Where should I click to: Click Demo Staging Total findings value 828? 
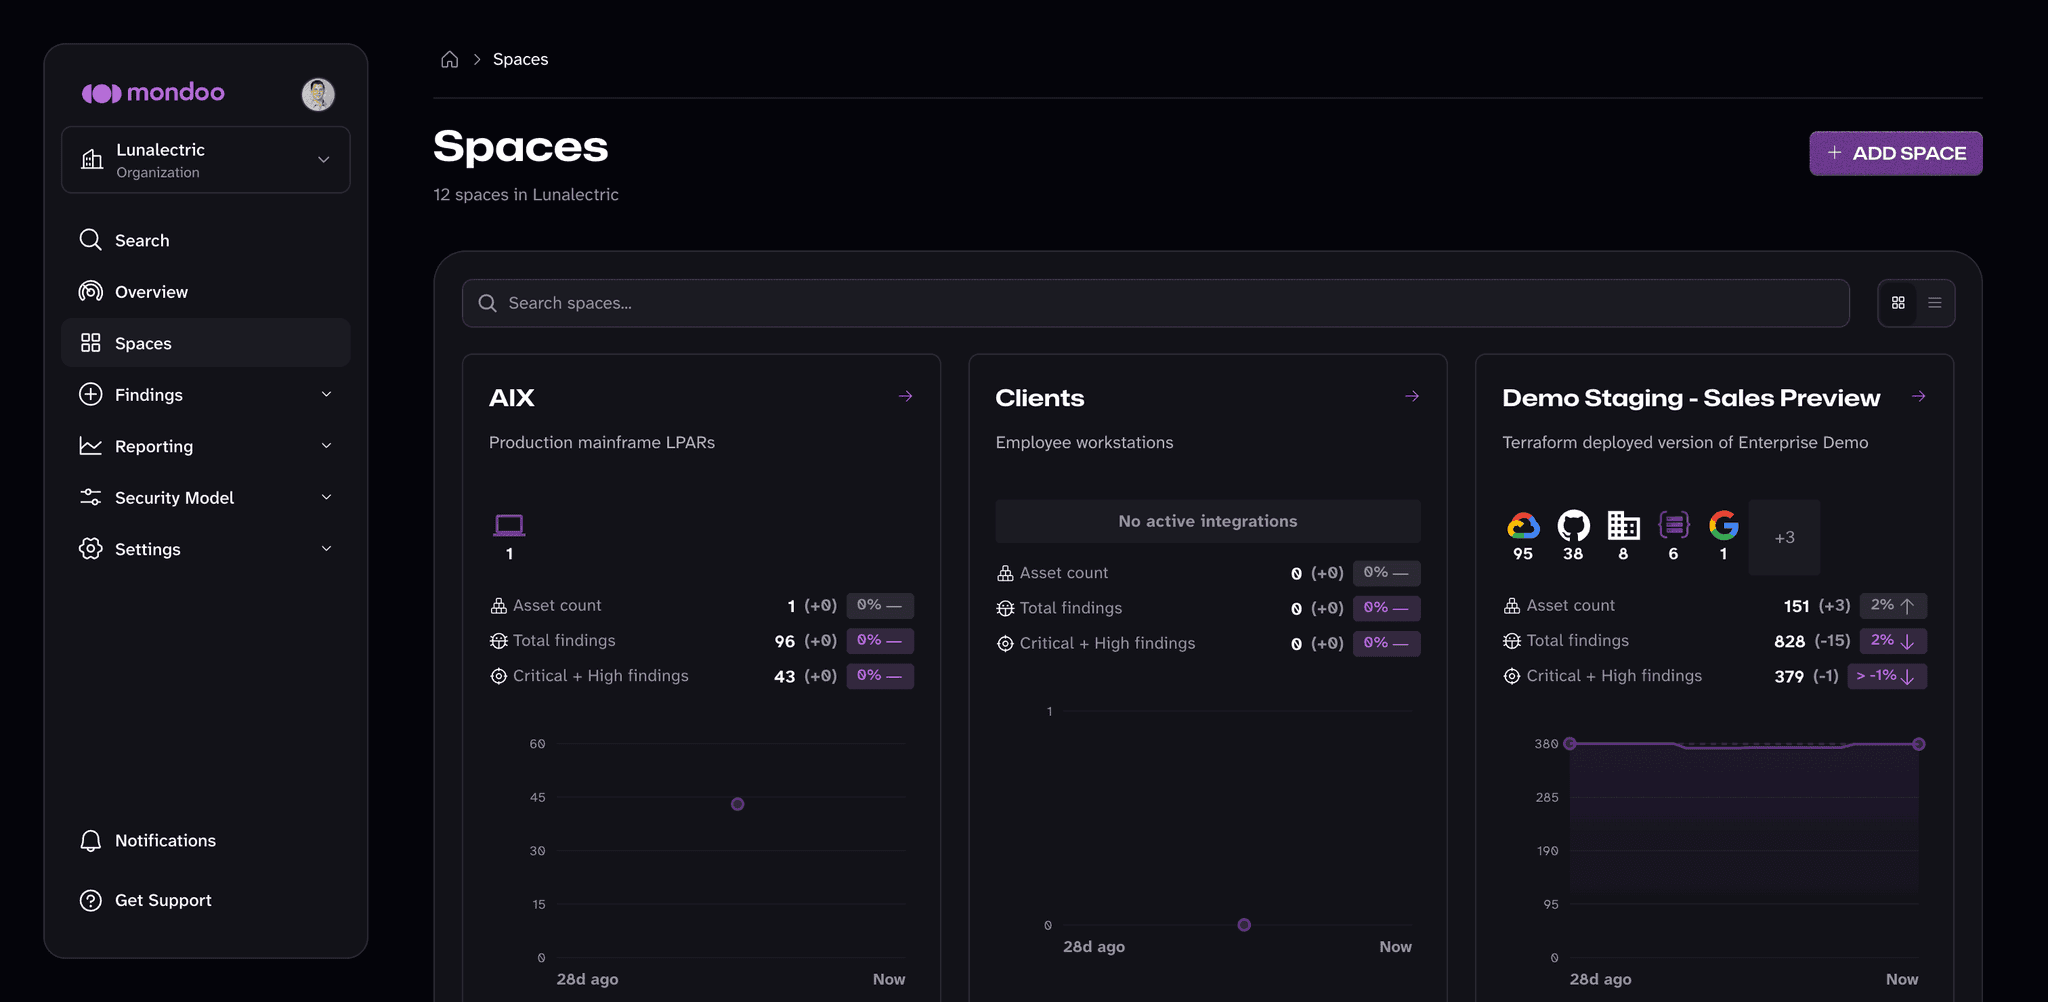(x=1789, y=641)
